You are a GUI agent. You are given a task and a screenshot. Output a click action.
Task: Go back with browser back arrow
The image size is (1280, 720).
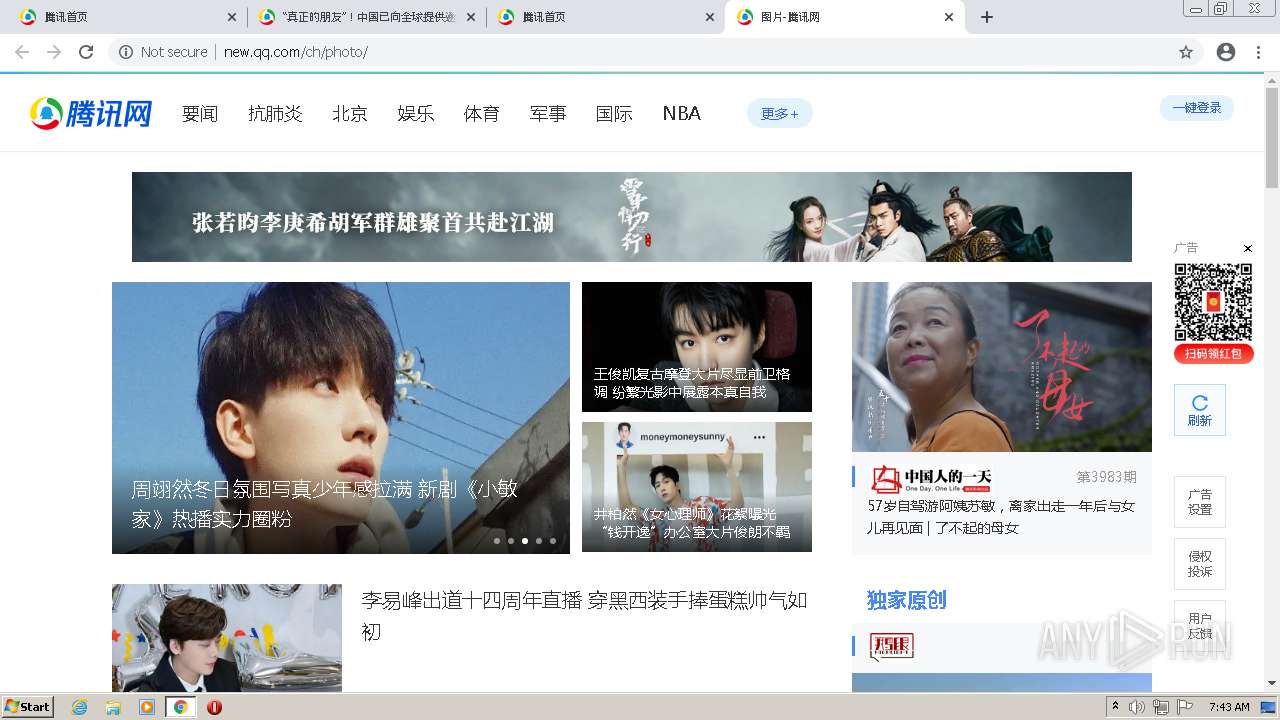point(22,52)
